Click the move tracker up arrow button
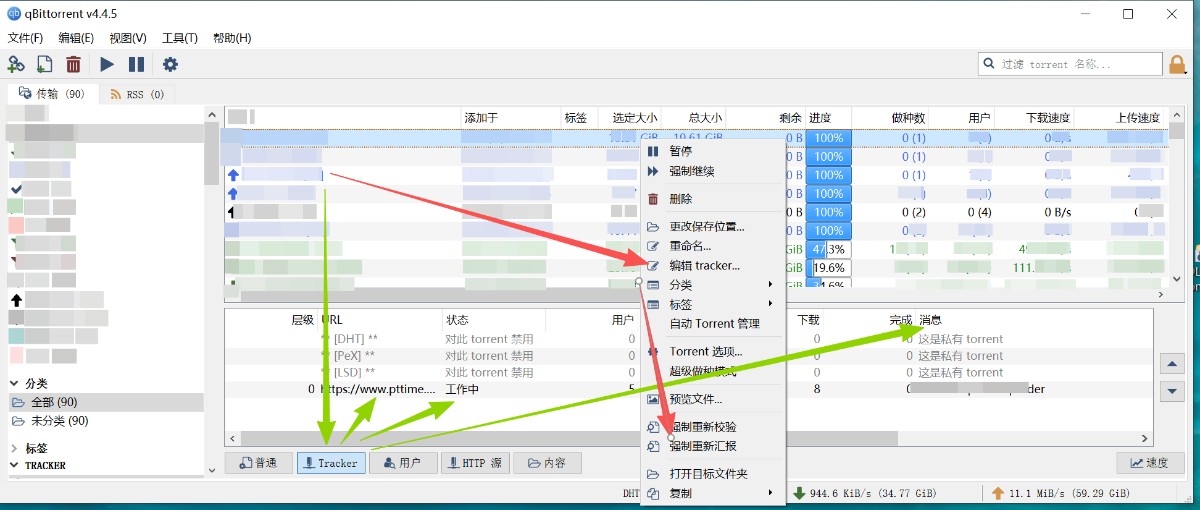1200x510 pixels. 1172,364
